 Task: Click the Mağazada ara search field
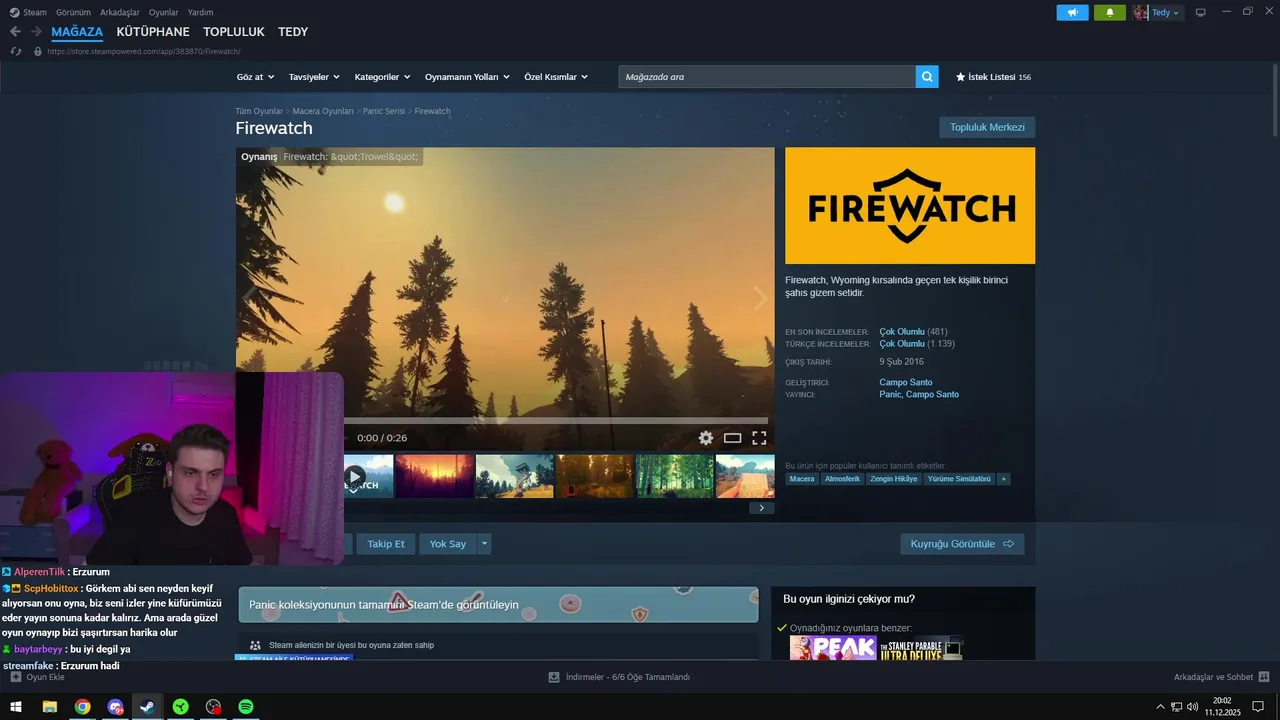[767, 76]
